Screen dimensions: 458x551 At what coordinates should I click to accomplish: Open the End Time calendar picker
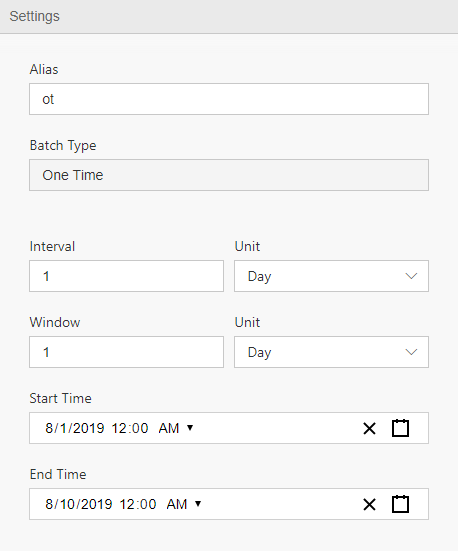400,504
